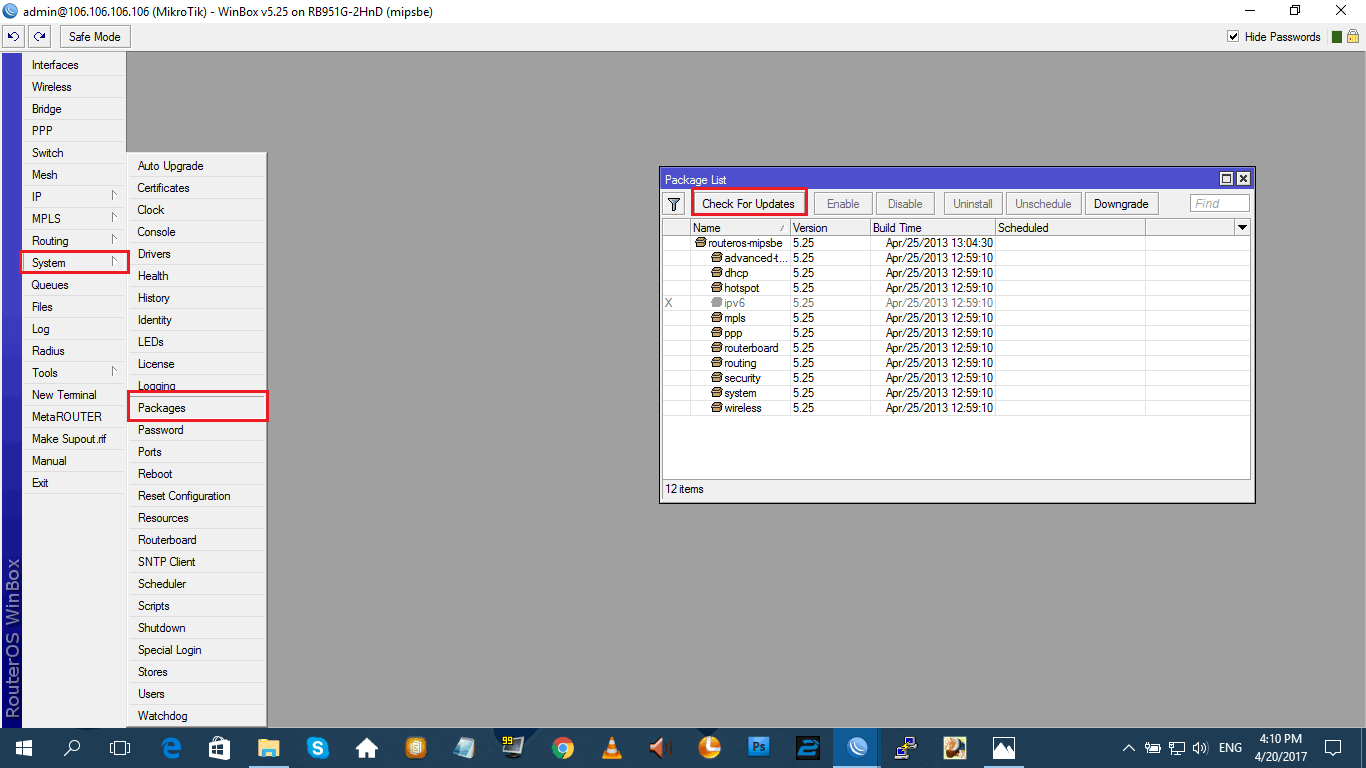Open the filter funnel in Package List
1366x768 pixels.
[x=674, y=204]
